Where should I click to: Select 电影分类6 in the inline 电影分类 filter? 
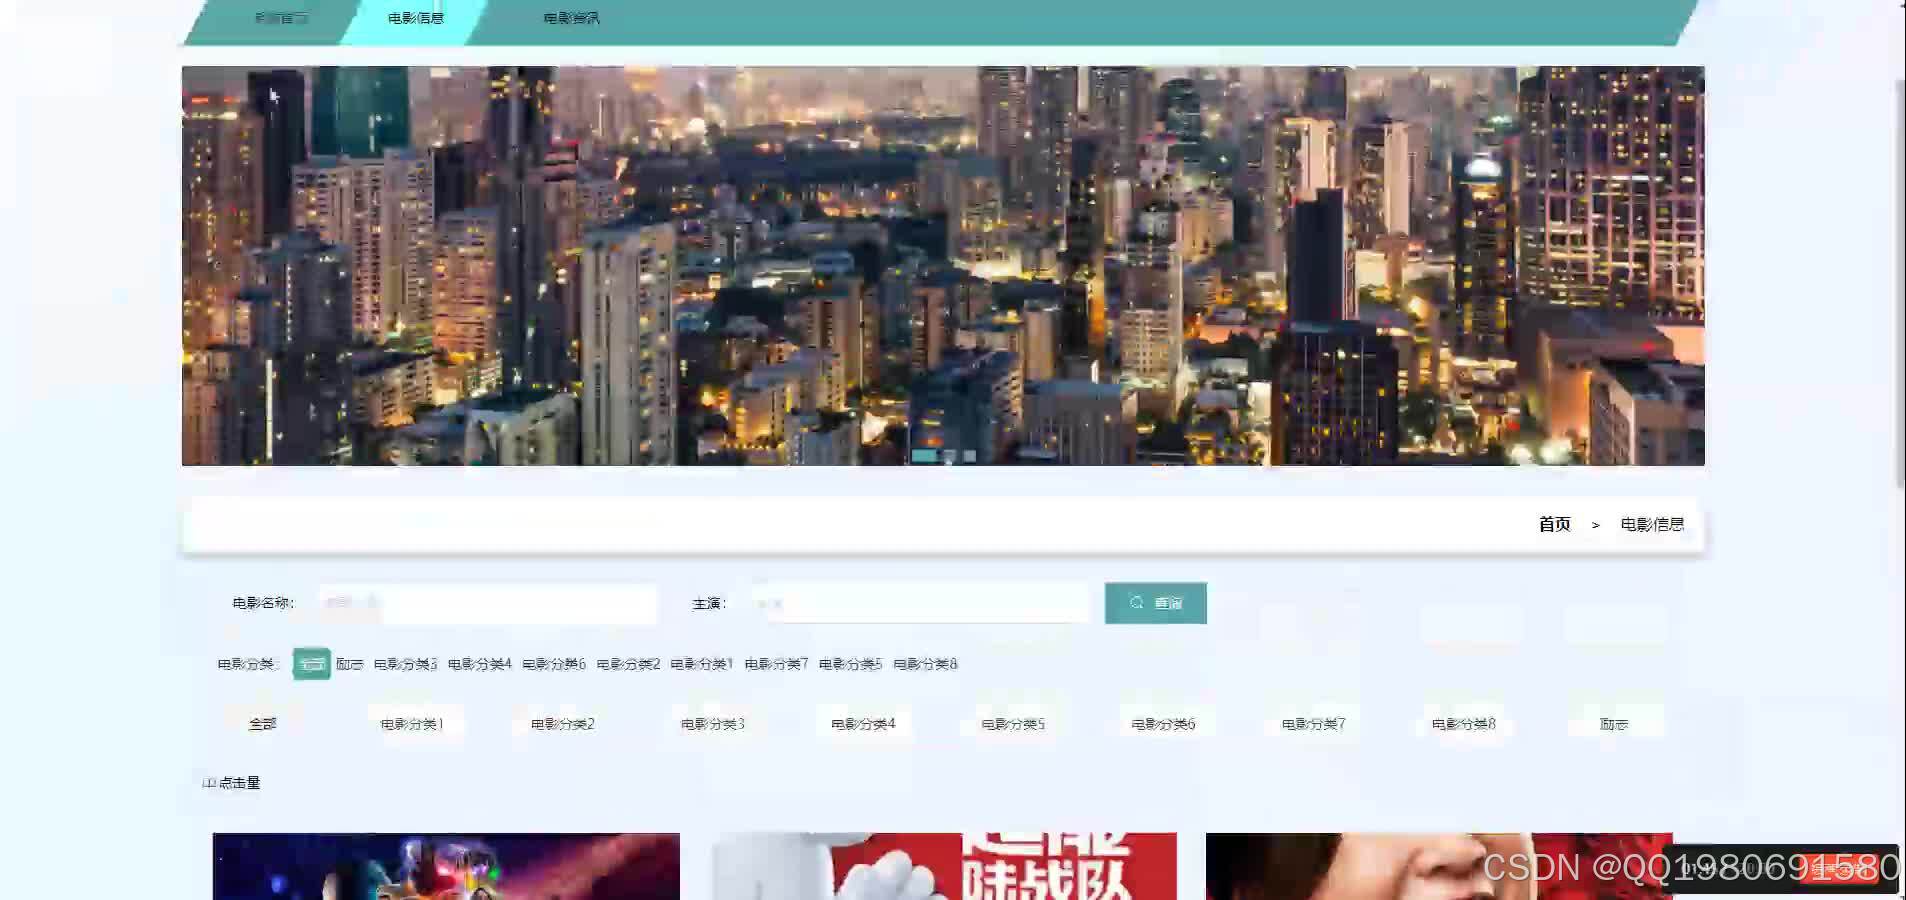pos(554,664)
